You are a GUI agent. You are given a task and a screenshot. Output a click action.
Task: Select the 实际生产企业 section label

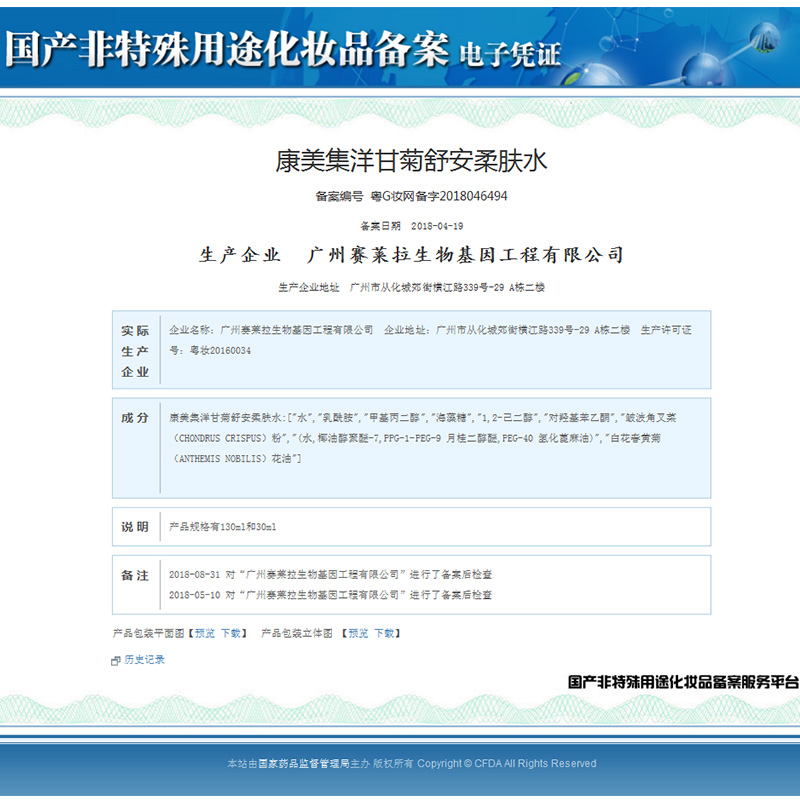pyautogui.click(x=135, y=352)
